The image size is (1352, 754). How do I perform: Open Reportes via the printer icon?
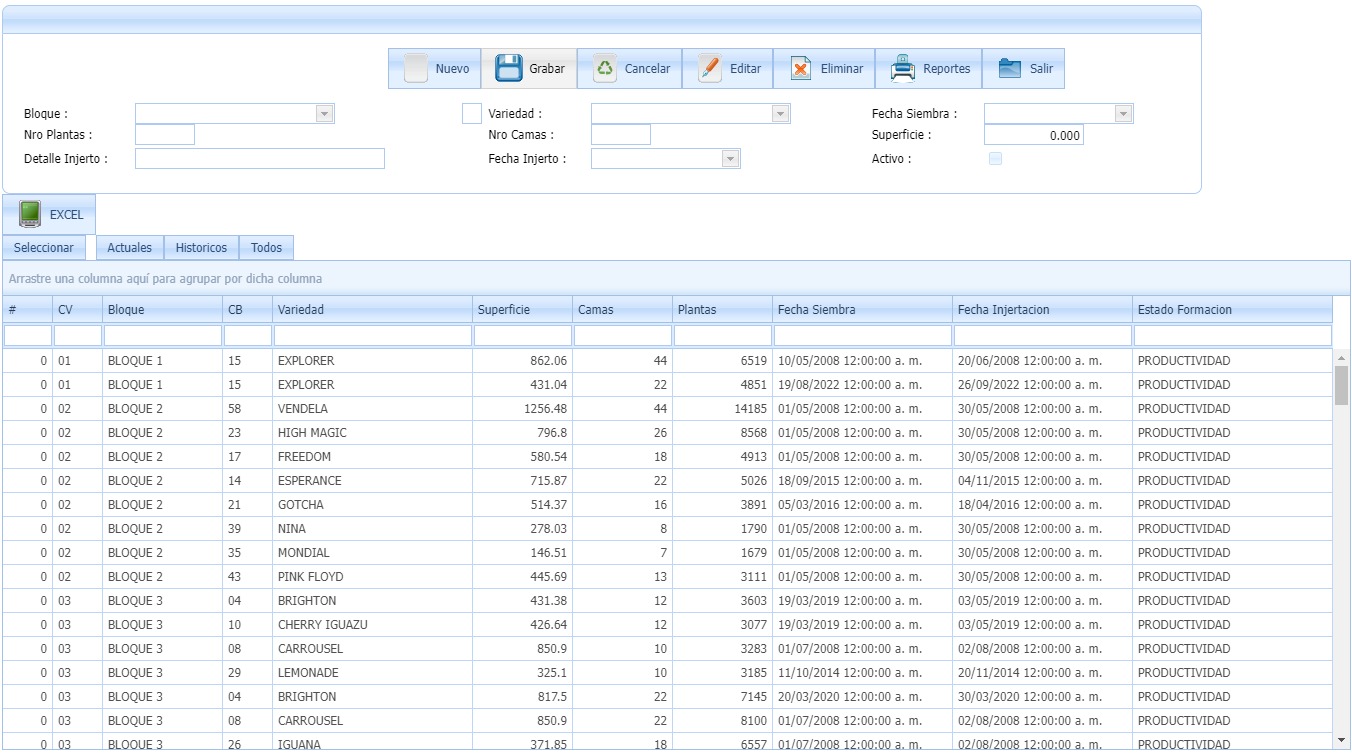tap(903, 69)
